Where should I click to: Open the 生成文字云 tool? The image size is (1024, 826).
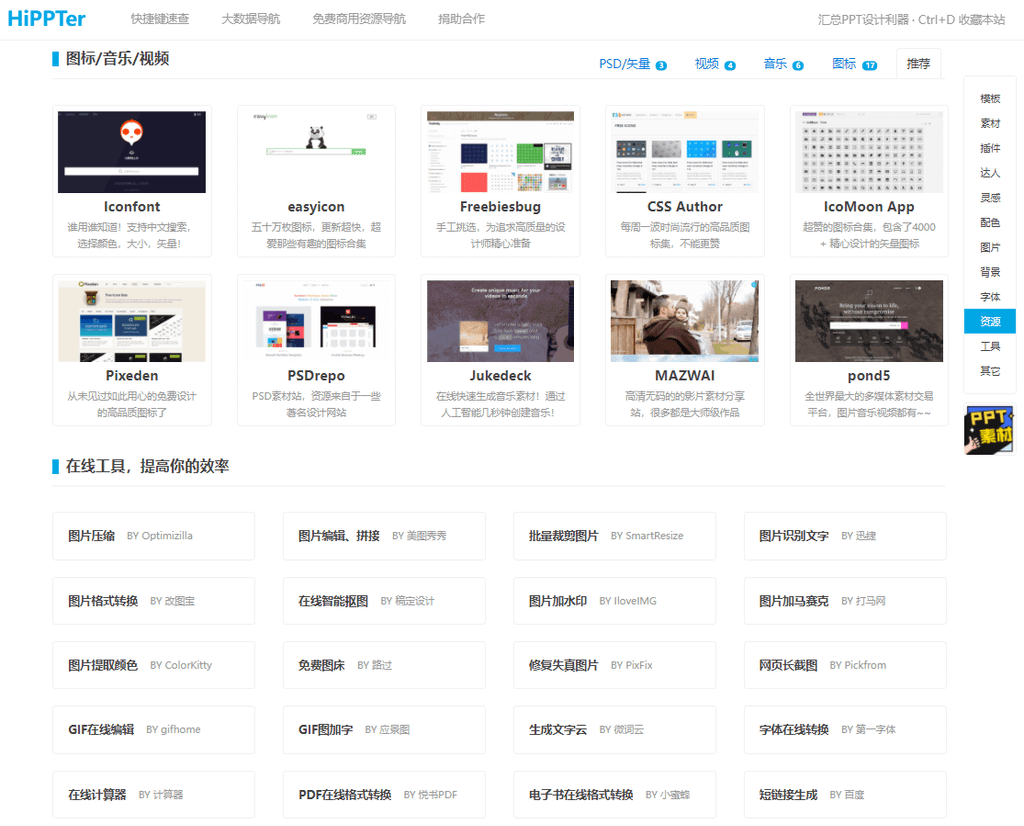pos(615,730)
